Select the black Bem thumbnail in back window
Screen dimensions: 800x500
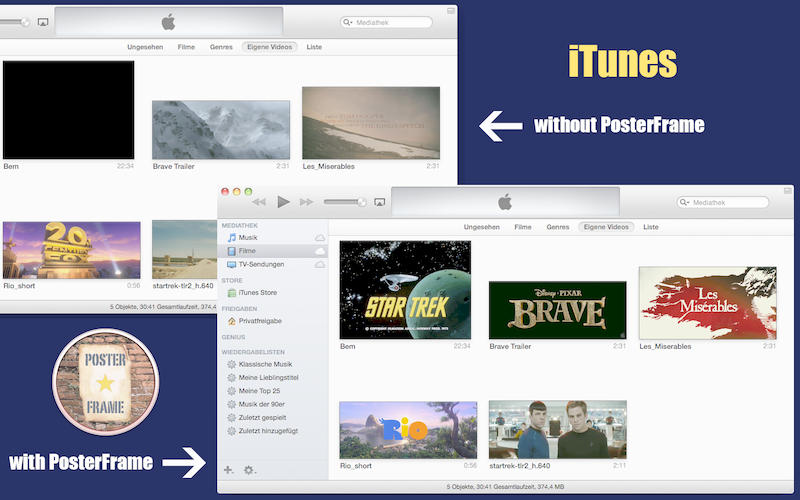tap(68, 110)
